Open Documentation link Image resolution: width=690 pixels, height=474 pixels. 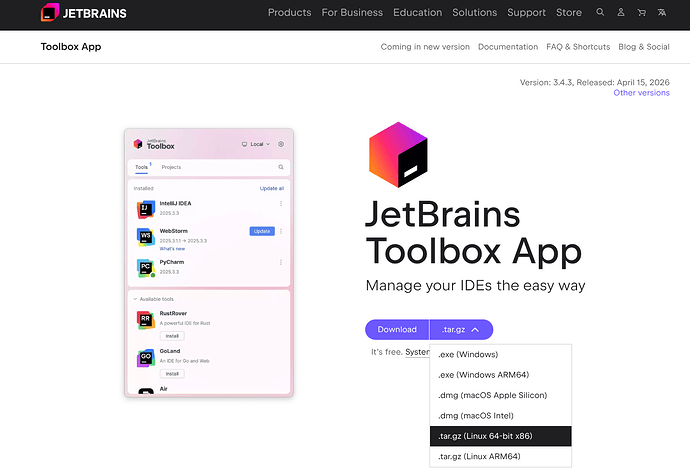point(508,47)
